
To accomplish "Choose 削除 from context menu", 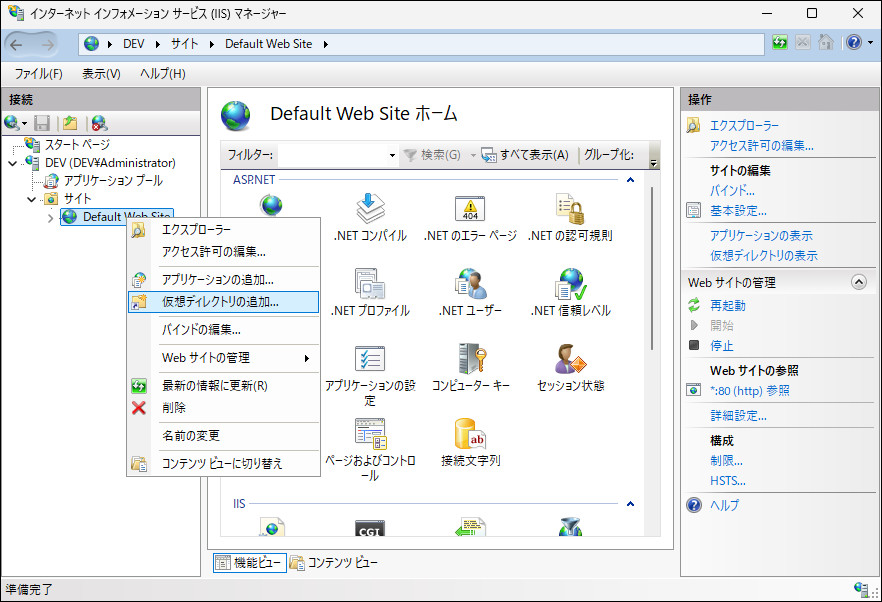I will (223, 408).
